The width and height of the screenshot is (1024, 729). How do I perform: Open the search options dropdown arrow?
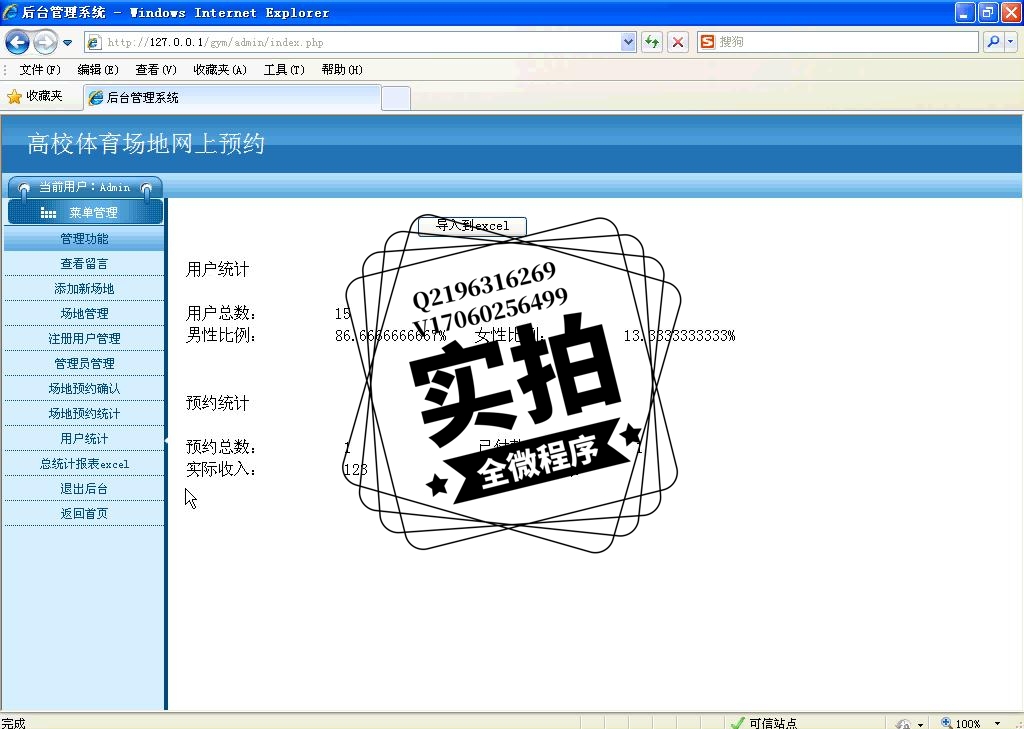(x=1010, y=42)
